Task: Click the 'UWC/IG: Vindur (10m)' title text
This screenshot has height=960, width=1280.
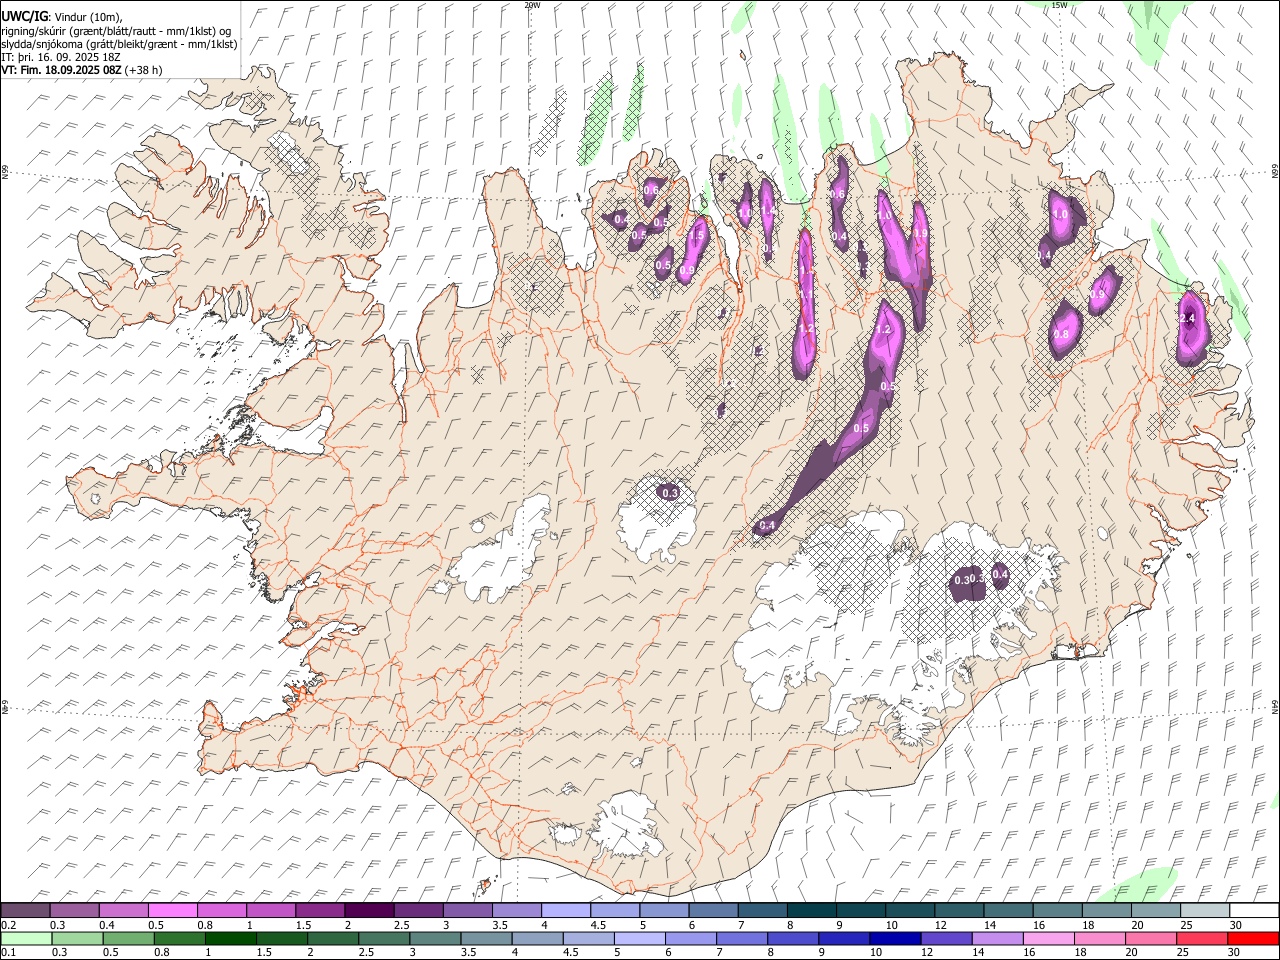Action: 61,16
